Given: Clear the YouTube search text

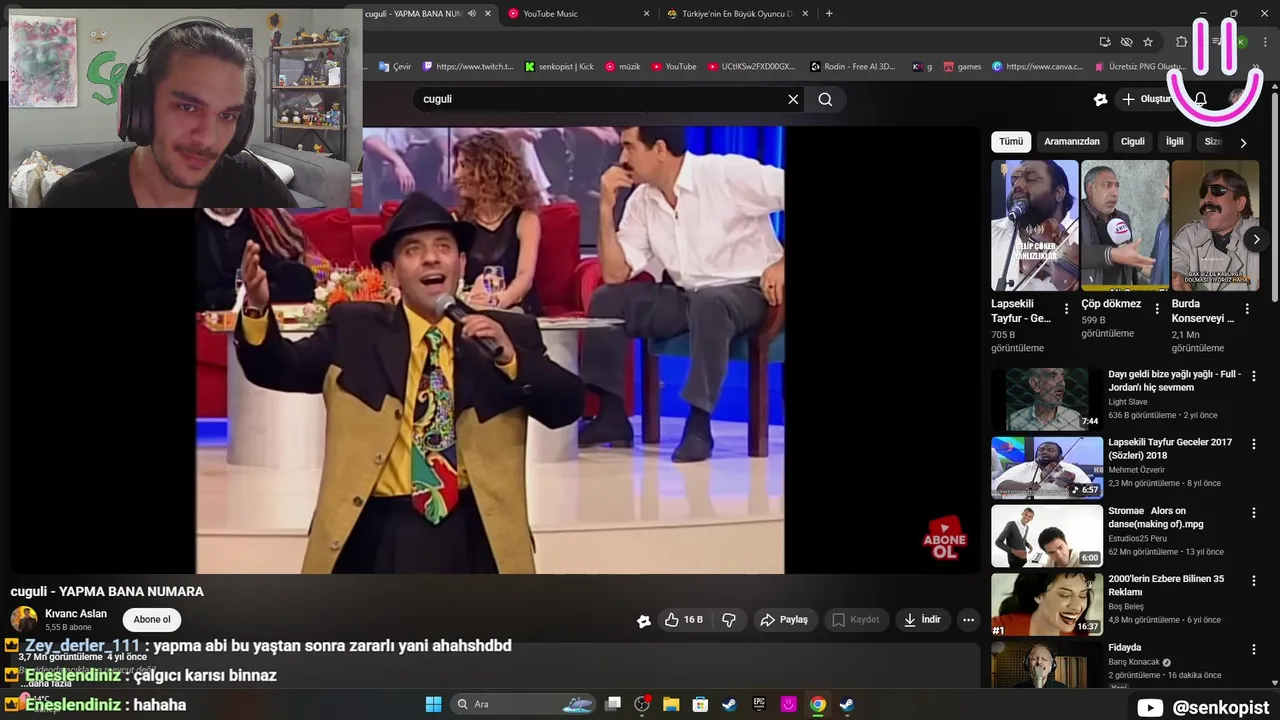Looking at the screenshot, I should 793,99.
